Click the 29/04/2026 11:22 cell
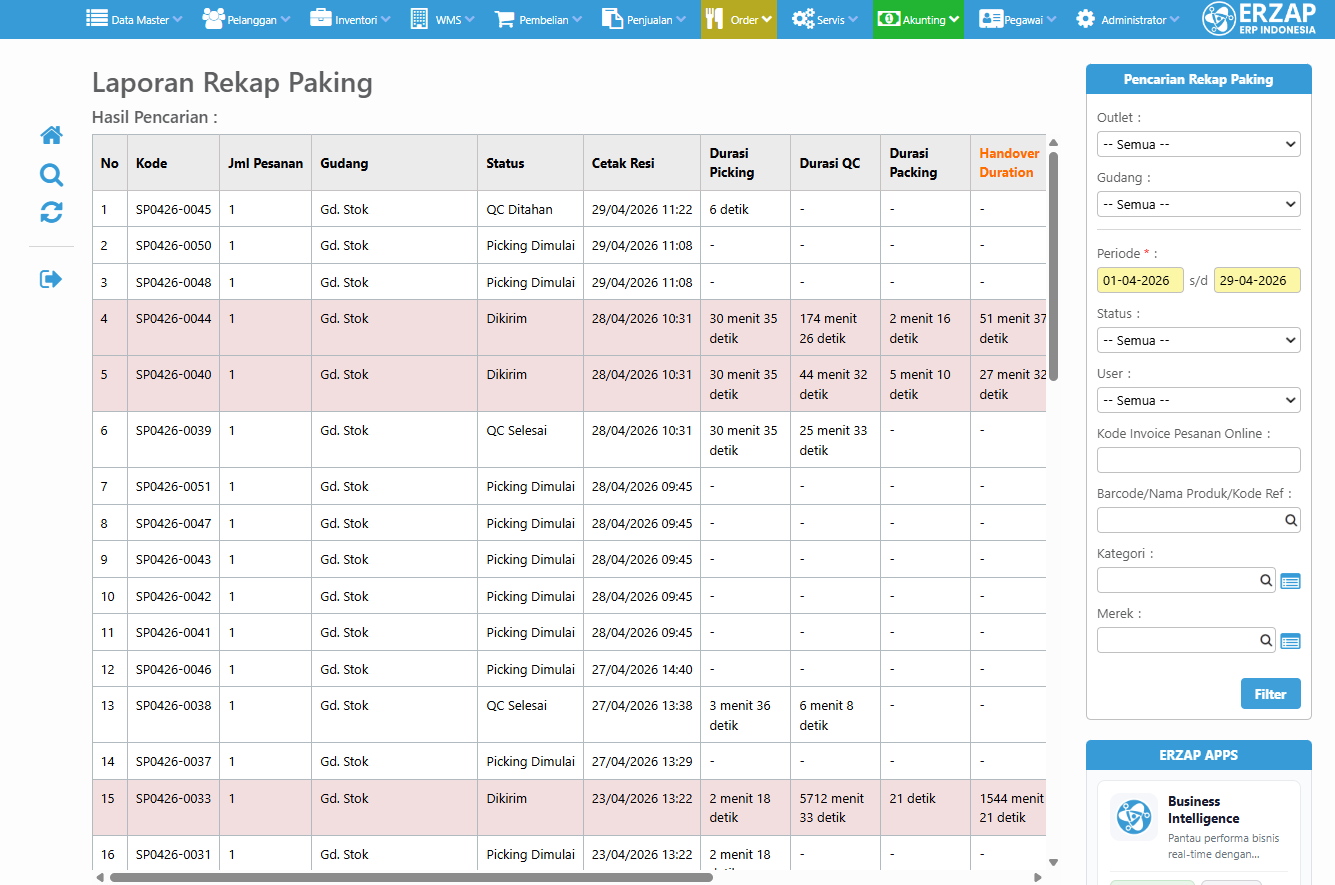This screenshot has height=885, width=1335. [642, 209]
